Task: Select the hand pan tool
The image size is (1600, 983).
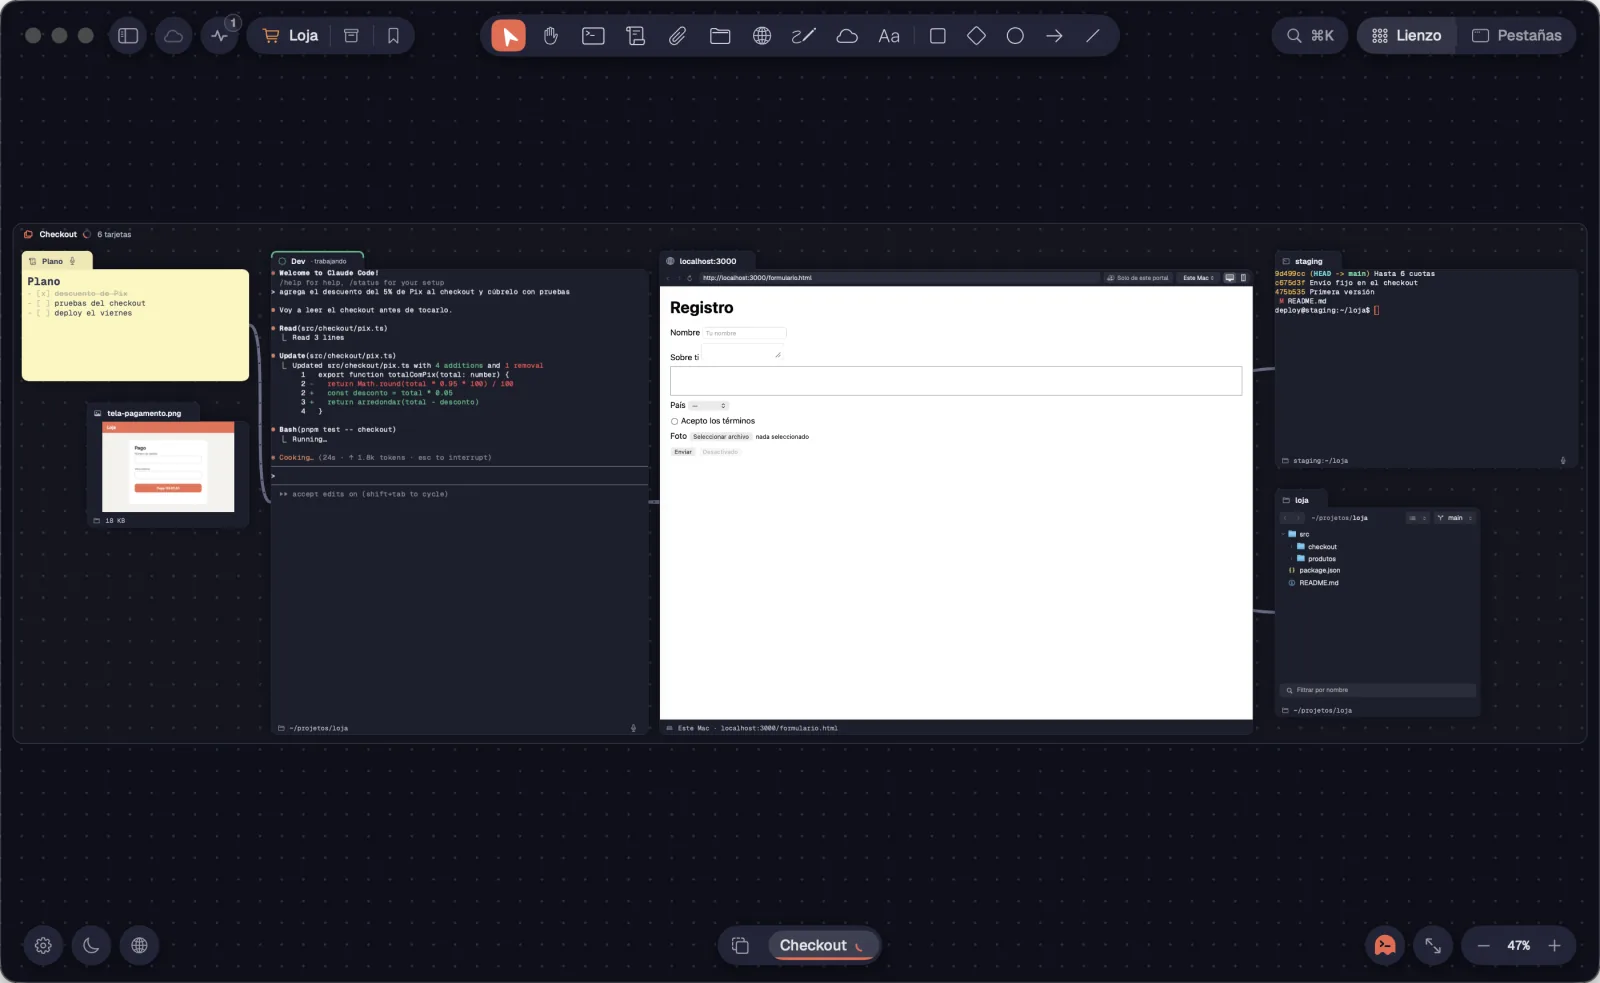Action: click(551, 36)
